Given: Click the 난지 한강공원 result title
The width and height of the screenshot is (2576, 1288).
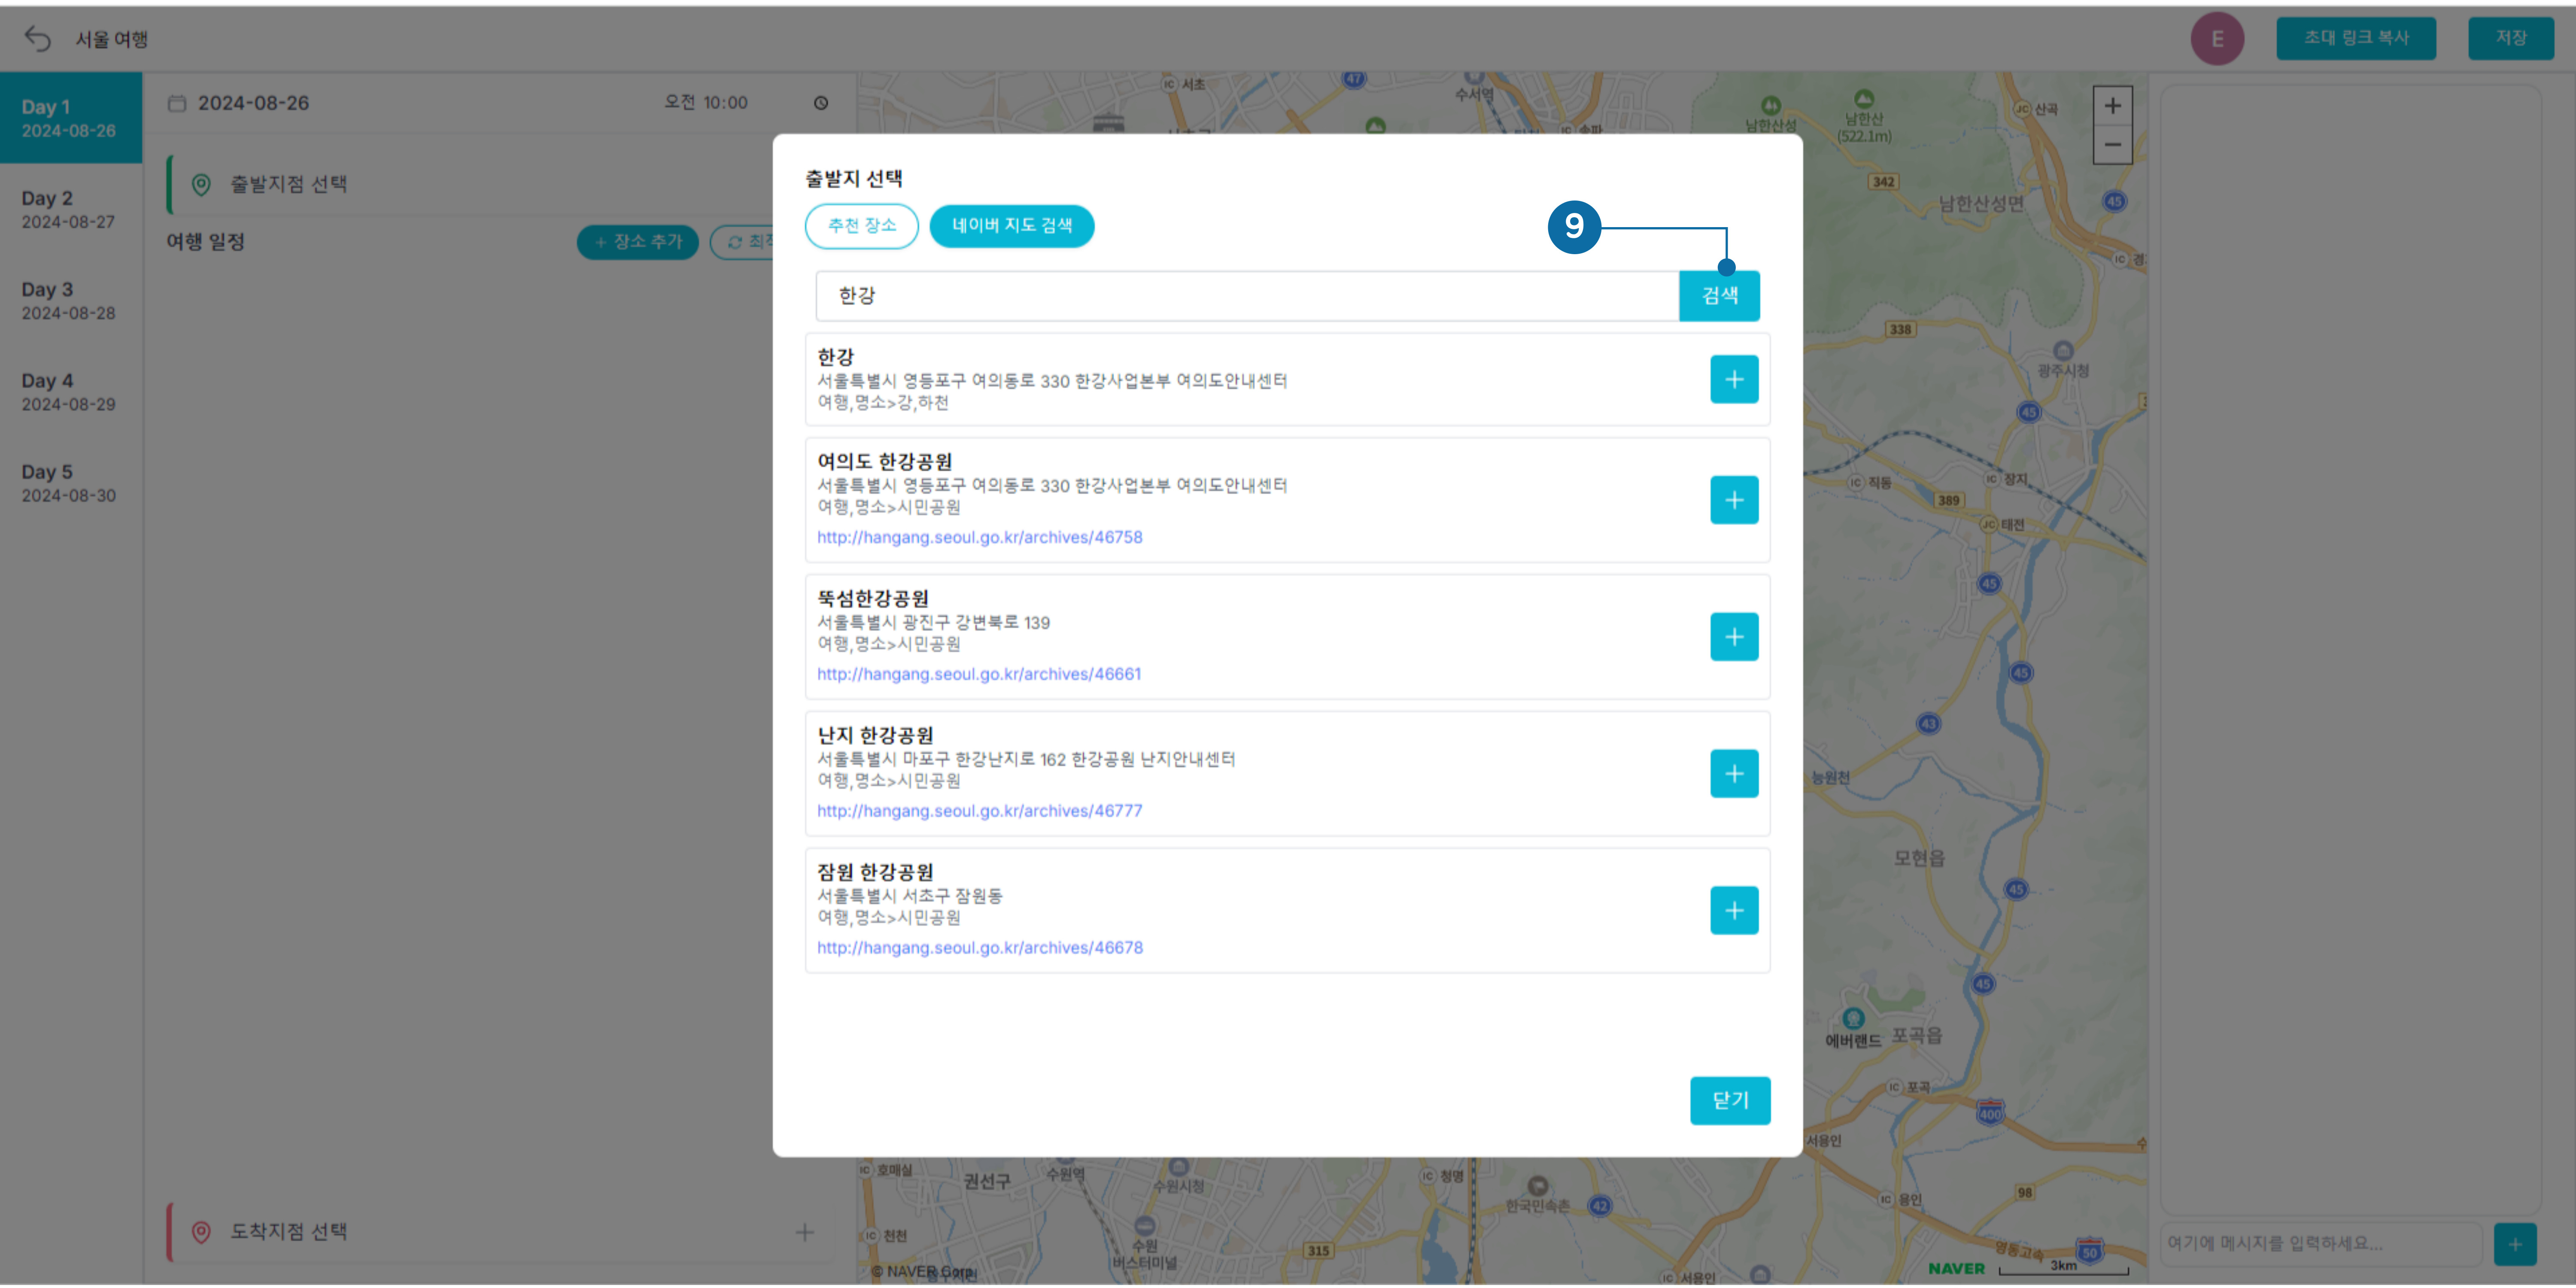Looking at the screenshot, I should (875, 735).
